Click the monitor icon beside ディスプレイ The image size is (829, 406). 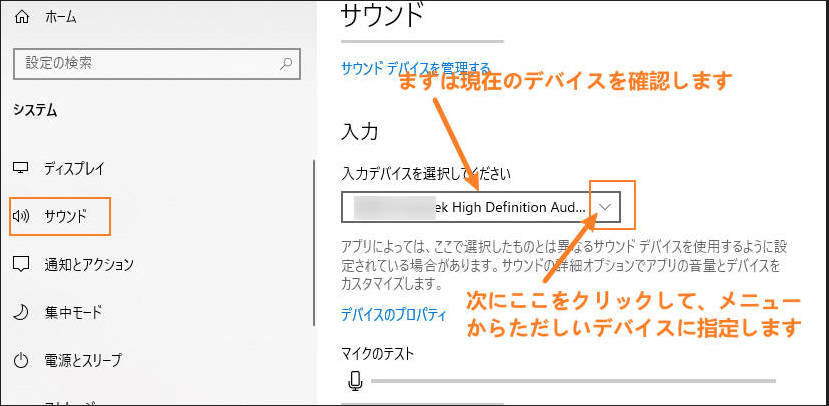point(21,169)
